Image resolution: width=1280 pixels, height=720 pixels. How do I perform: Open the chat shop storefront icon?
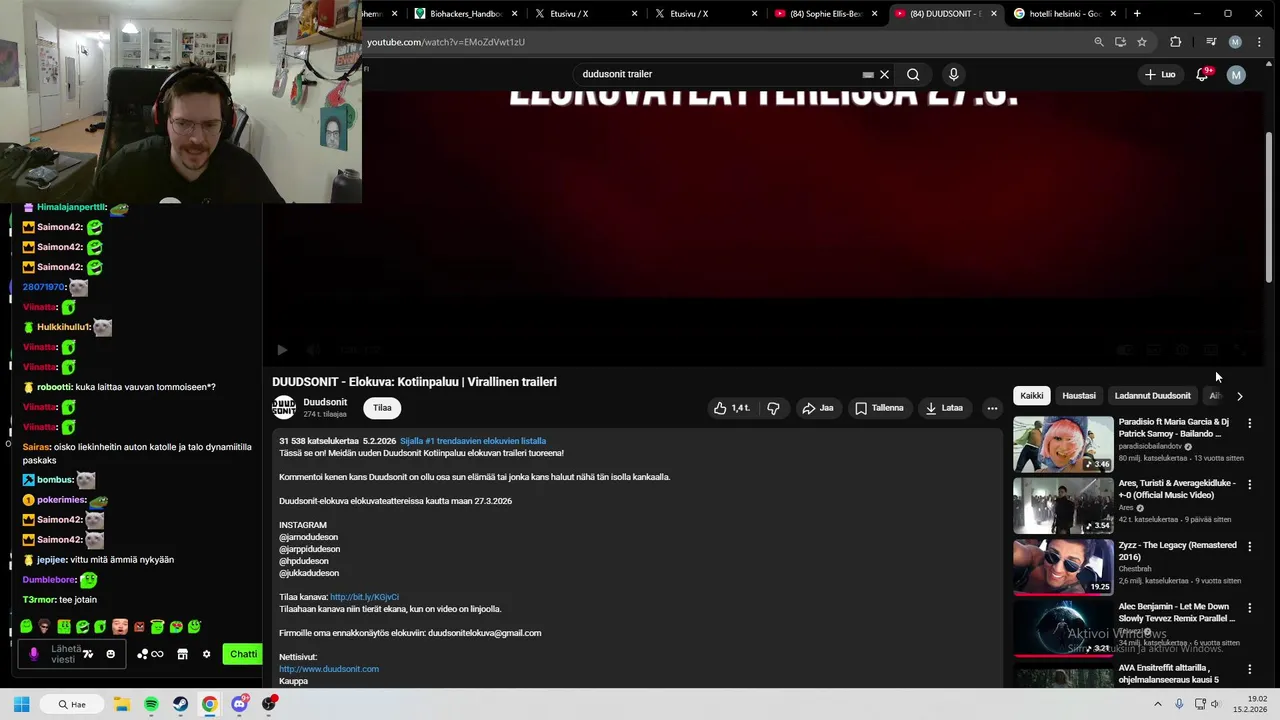(183, 654)
